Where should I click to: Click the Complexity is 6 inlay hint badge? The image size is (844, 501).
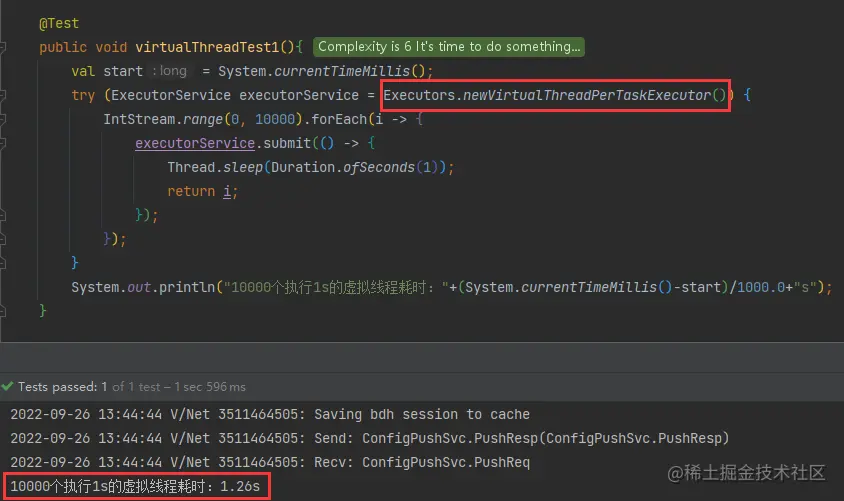tap(449, 47)
